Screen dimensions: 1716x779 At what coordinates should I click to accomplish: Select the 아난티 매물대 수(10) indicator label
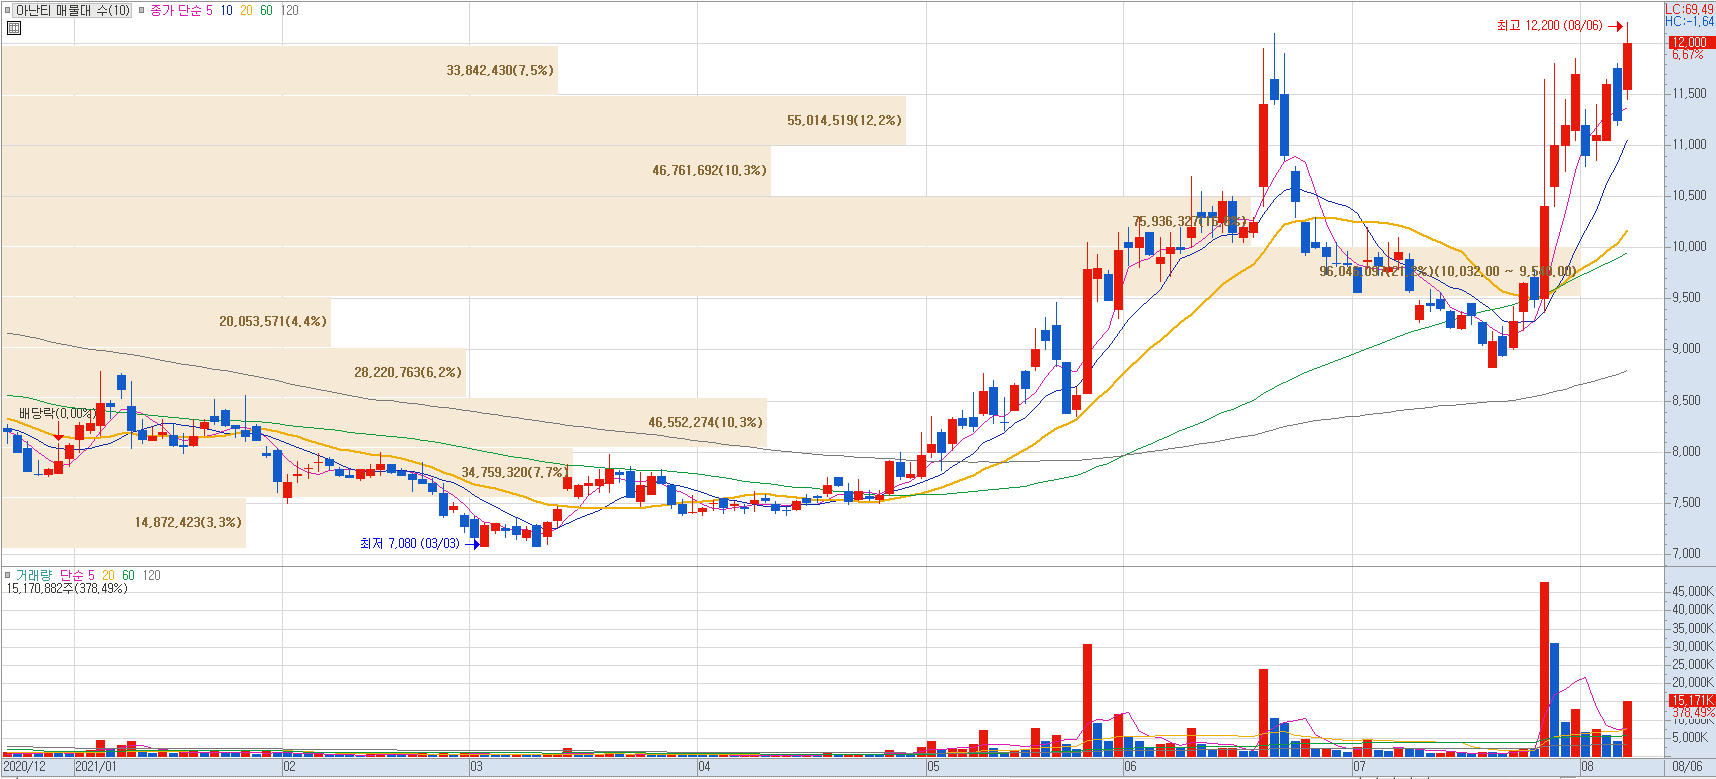[x=73, y=11]
